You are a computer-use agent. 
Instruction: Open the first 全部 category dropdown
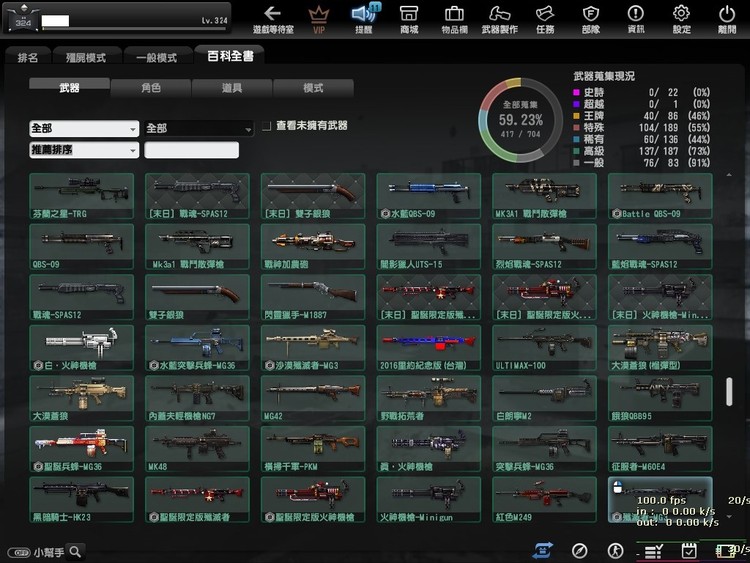point(84,129)
